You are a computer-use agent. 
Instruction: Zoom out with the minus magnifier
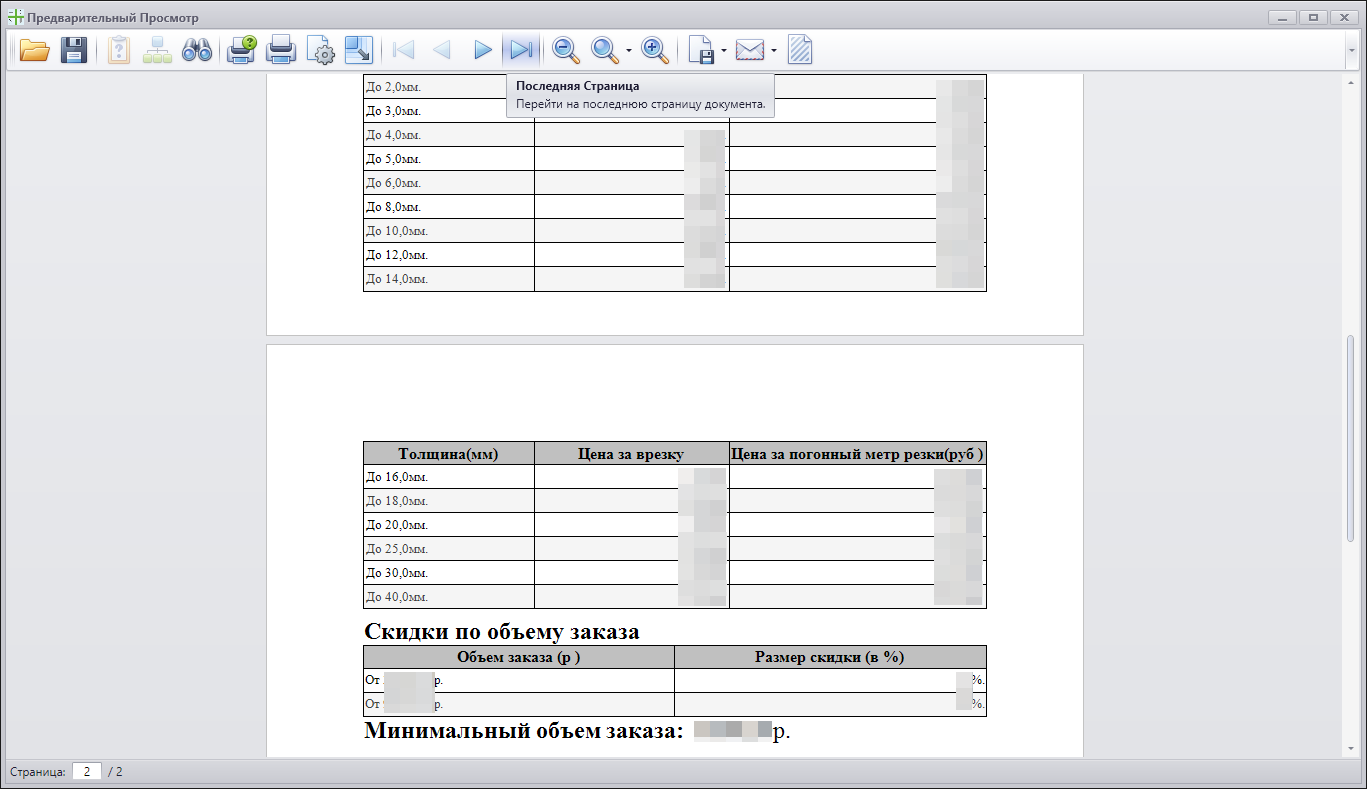tap(567, 50)
